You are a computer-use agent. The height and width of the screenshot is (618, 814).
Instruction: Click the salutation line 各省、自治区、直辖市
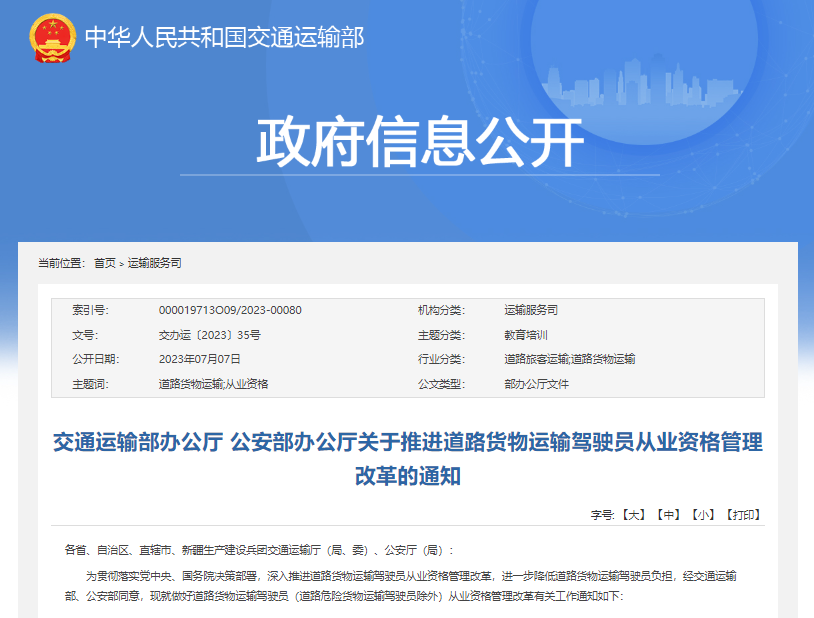259,550
